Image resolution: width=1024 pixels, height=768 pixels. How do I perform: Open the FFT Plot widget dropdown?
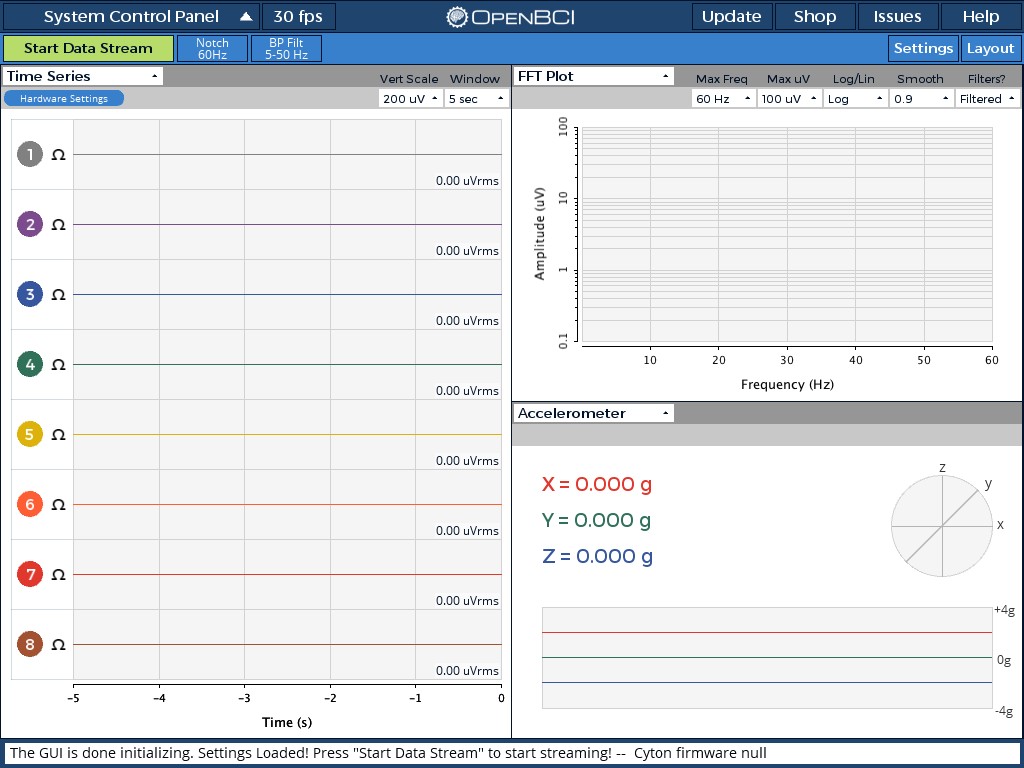594,76
